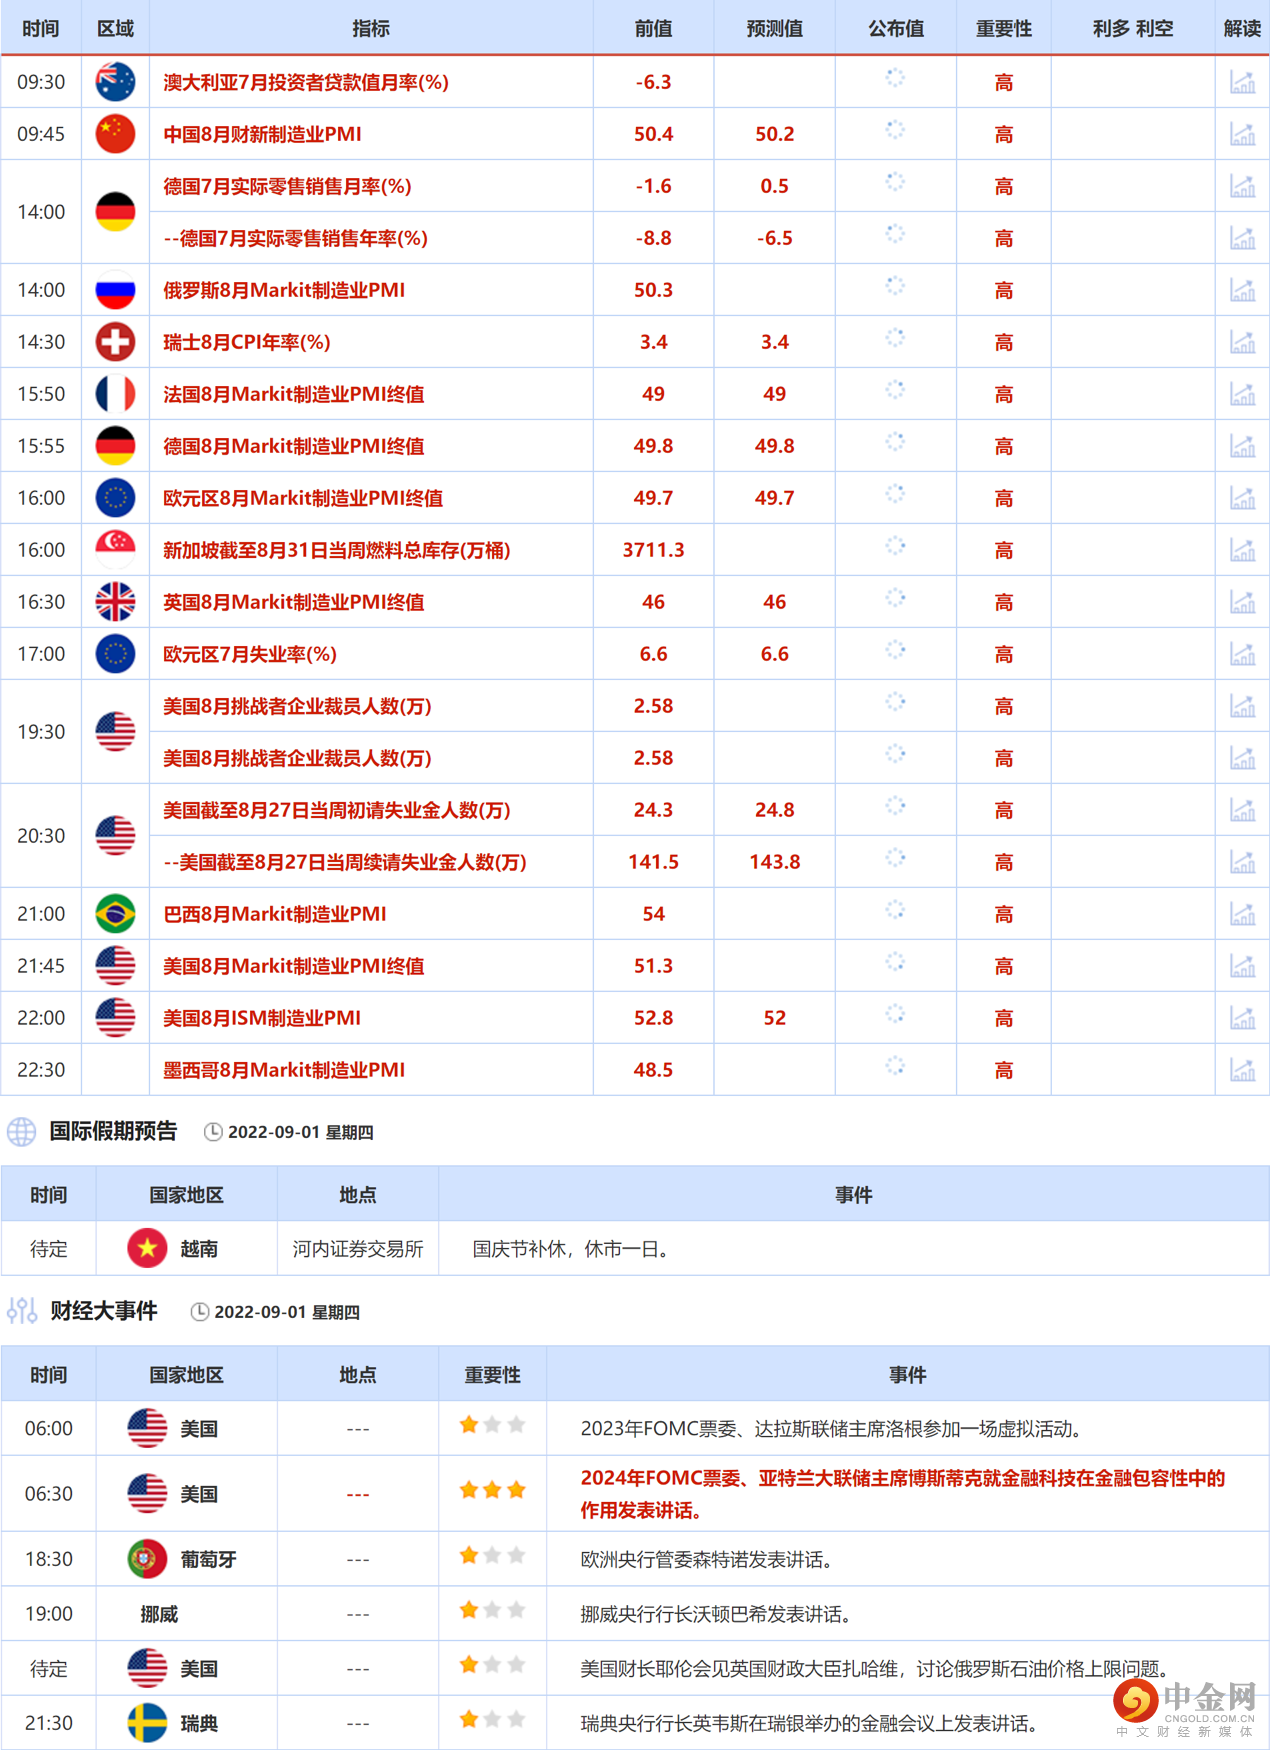Click the Brazil flag icon
This screenshot has width=1270, height=1750.
(x=115, y=914)
